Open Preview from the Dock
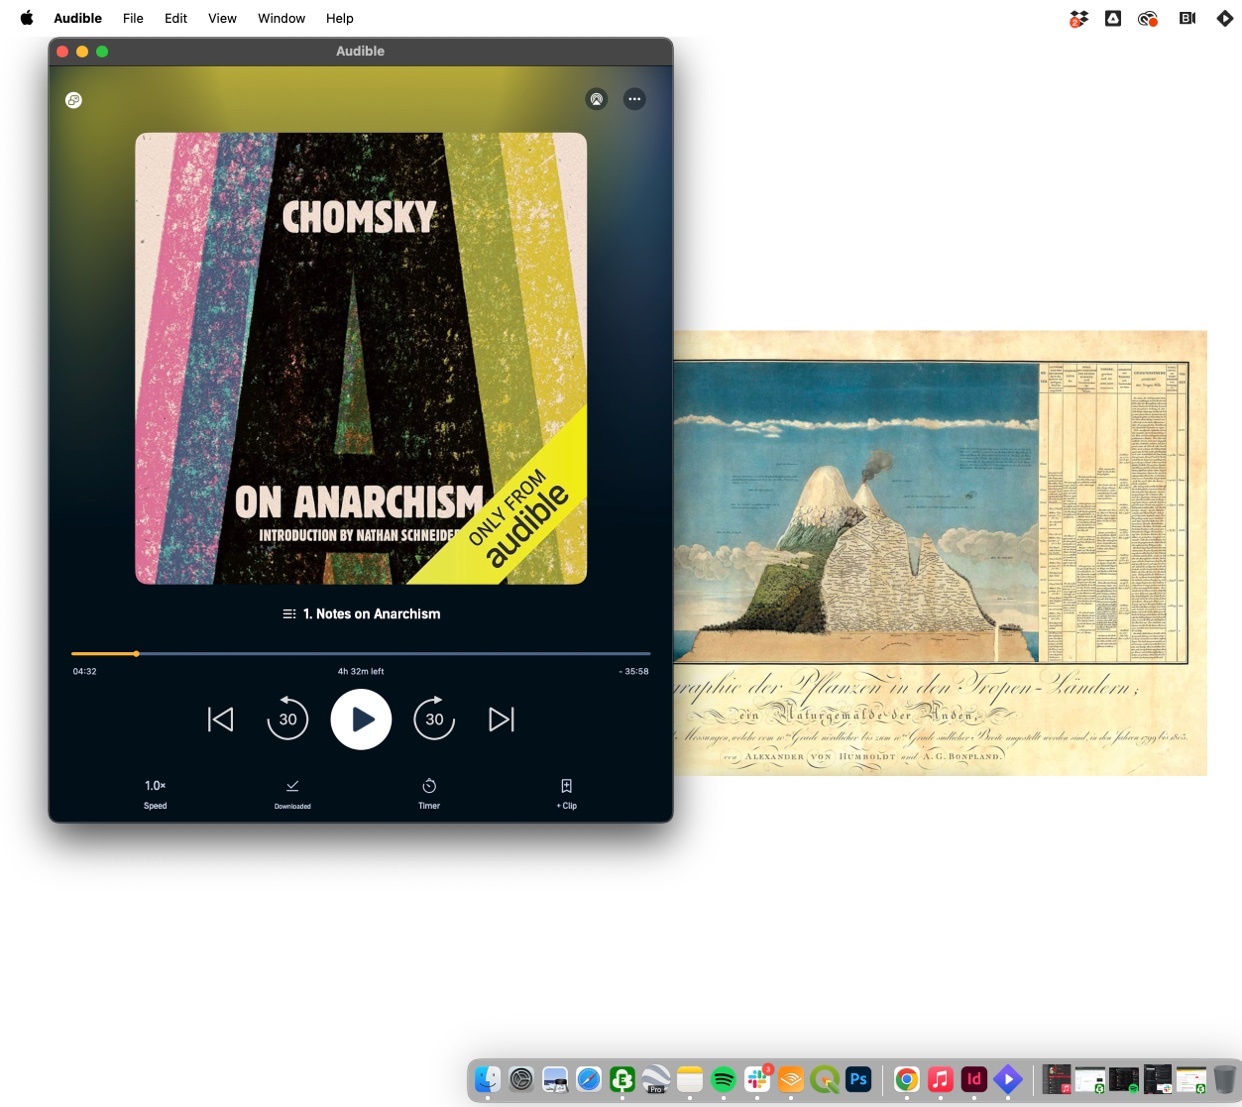The image size is (1242, 1107). click(555, 1080)
